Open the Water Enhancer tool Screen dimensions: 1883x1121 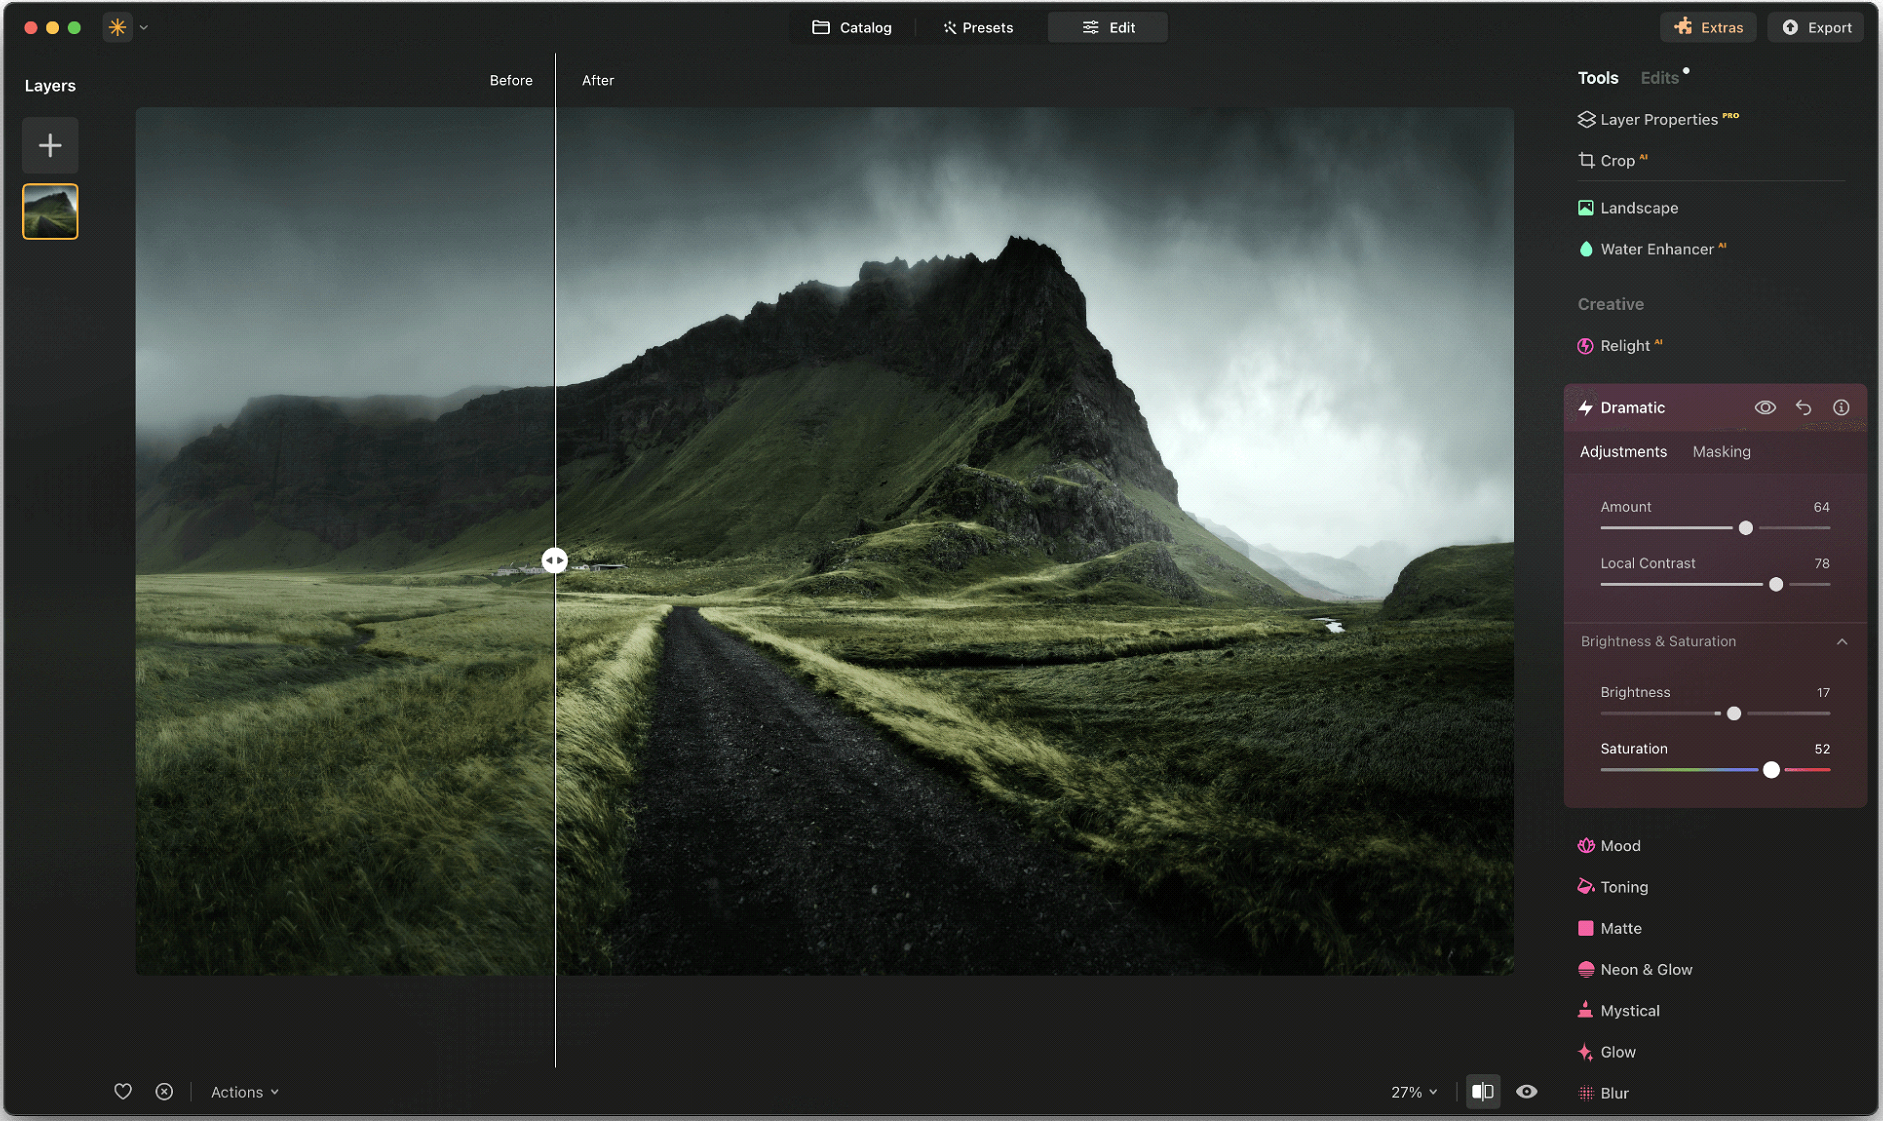pos(1652,249)
